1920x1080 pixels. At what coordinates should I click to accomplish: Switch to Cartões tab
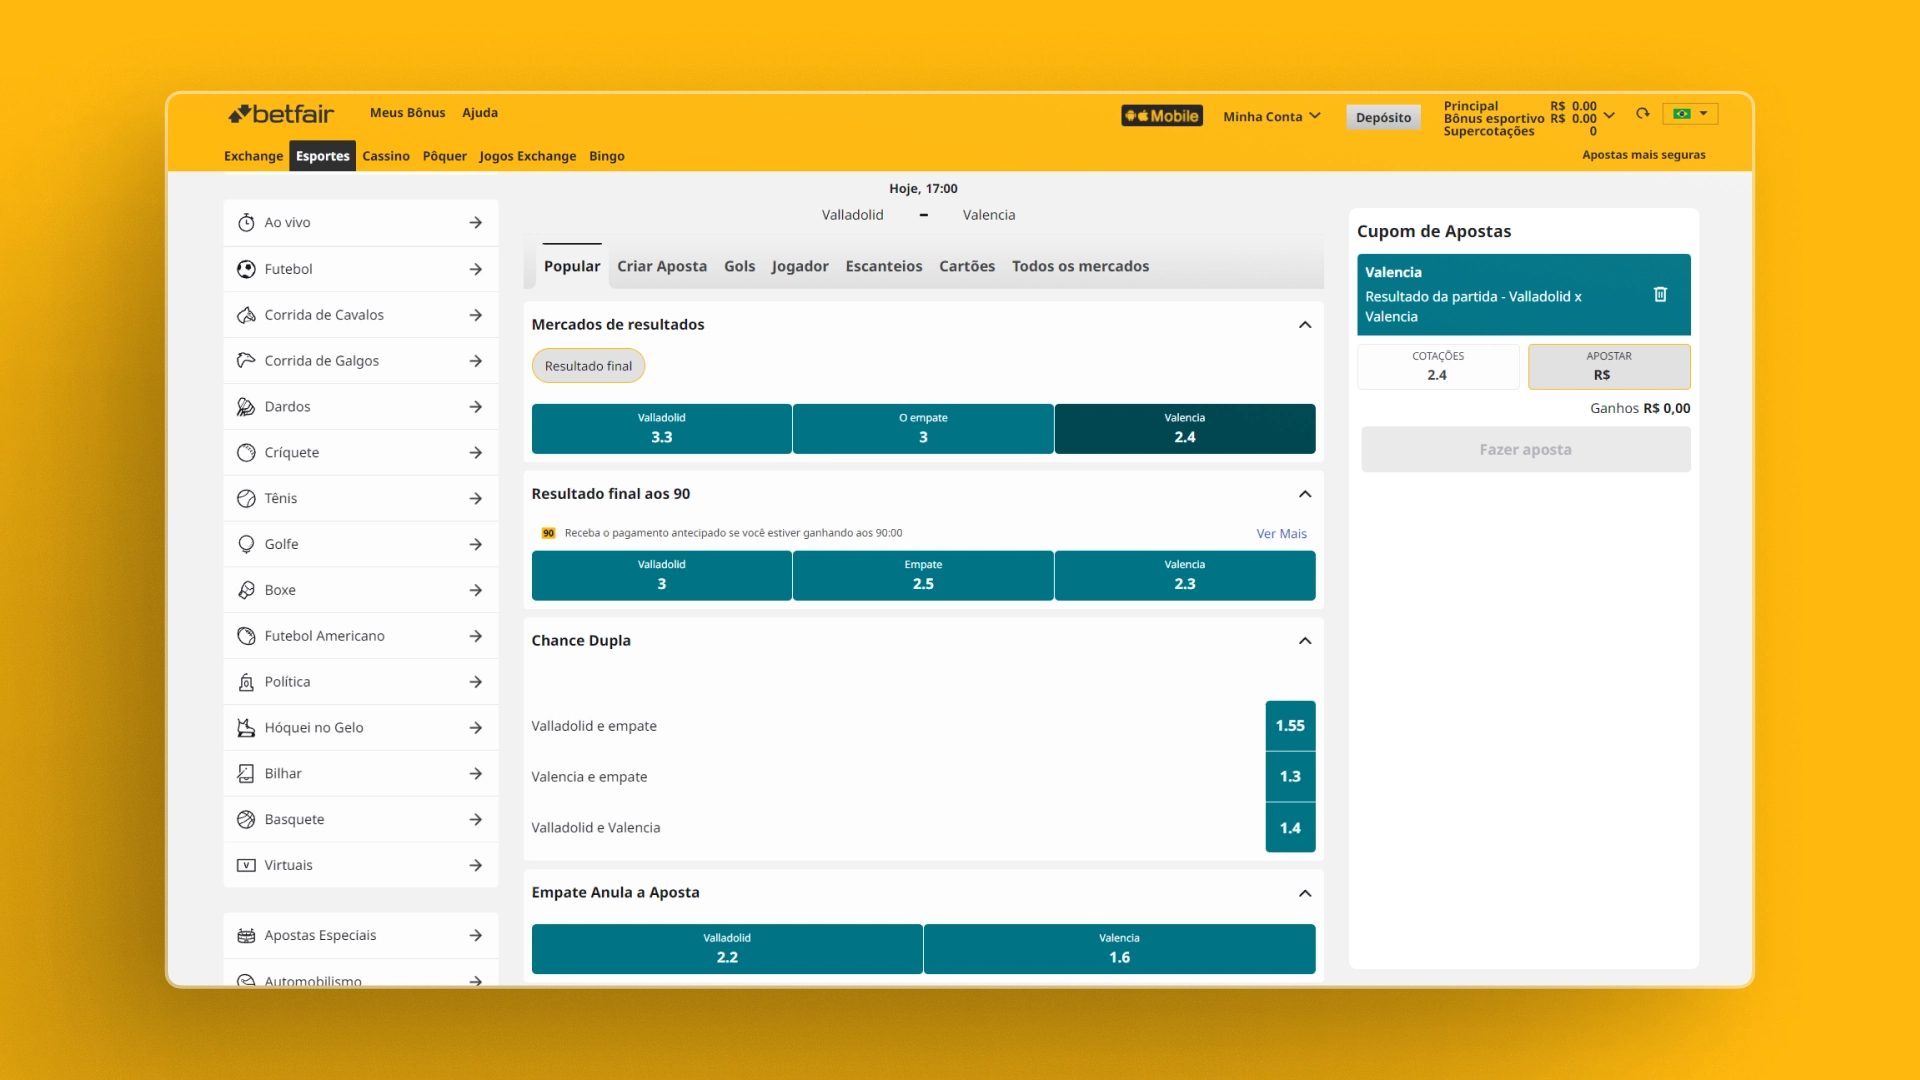tap(967, 266)
